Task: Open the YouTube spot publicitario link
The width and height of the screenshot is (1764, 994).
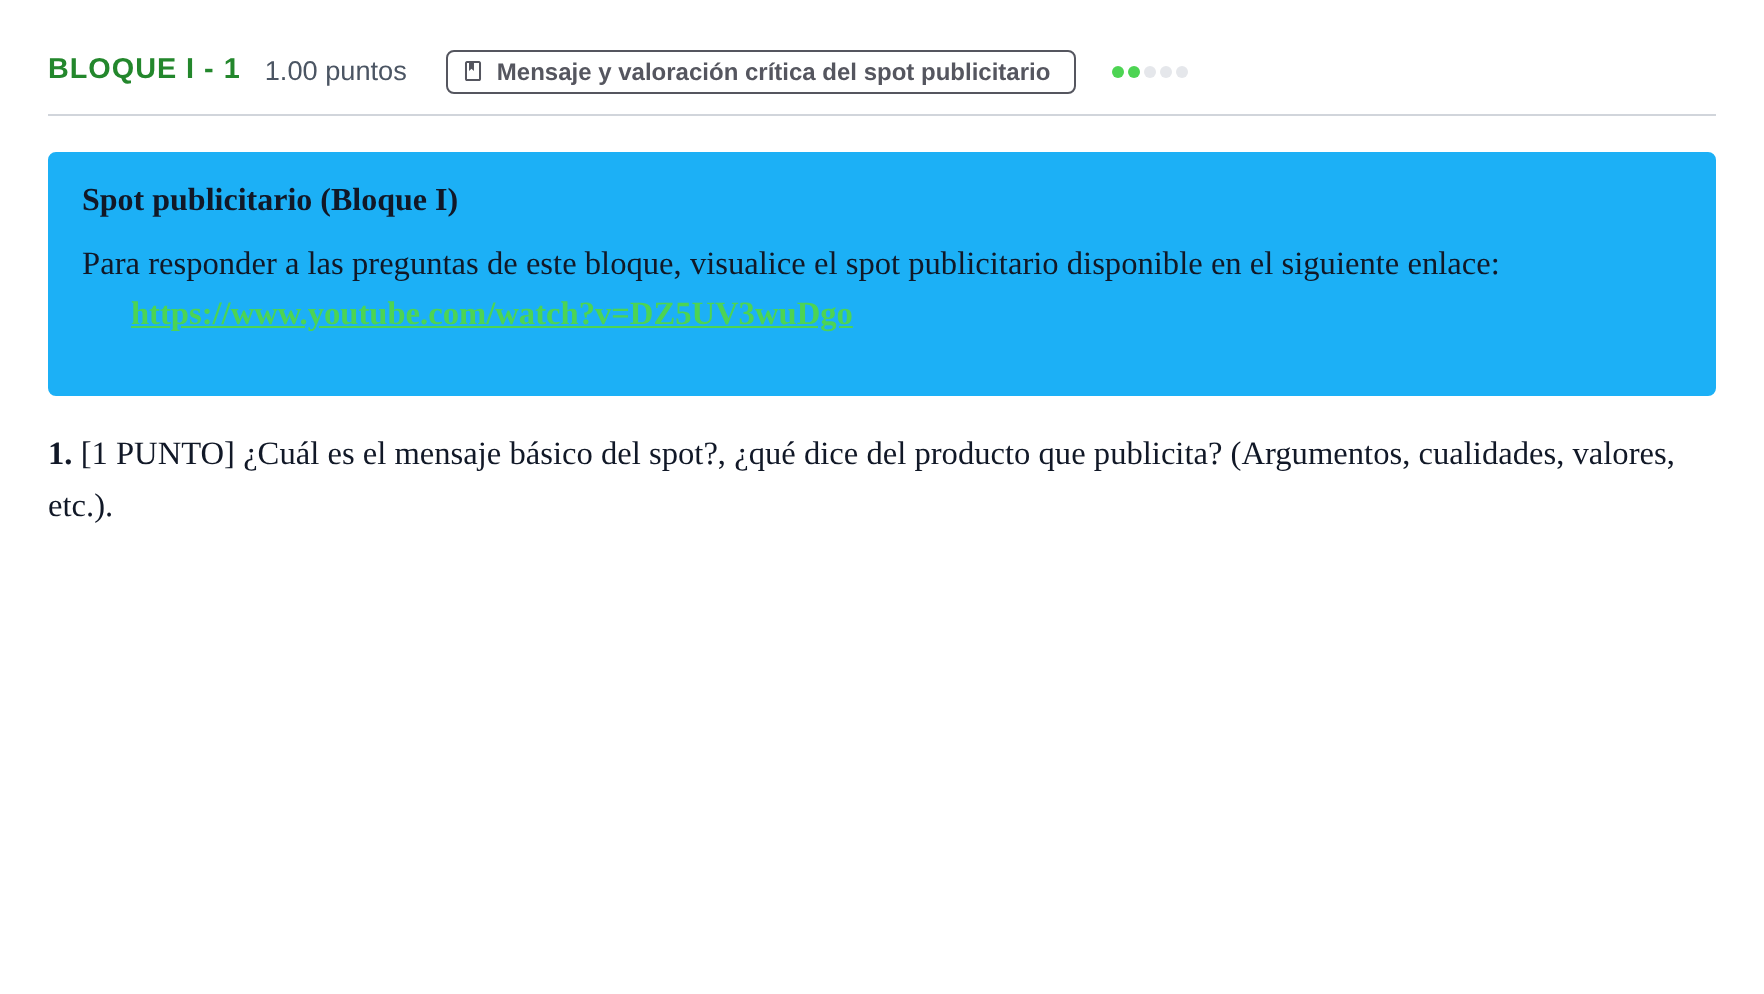Action: 491,314
